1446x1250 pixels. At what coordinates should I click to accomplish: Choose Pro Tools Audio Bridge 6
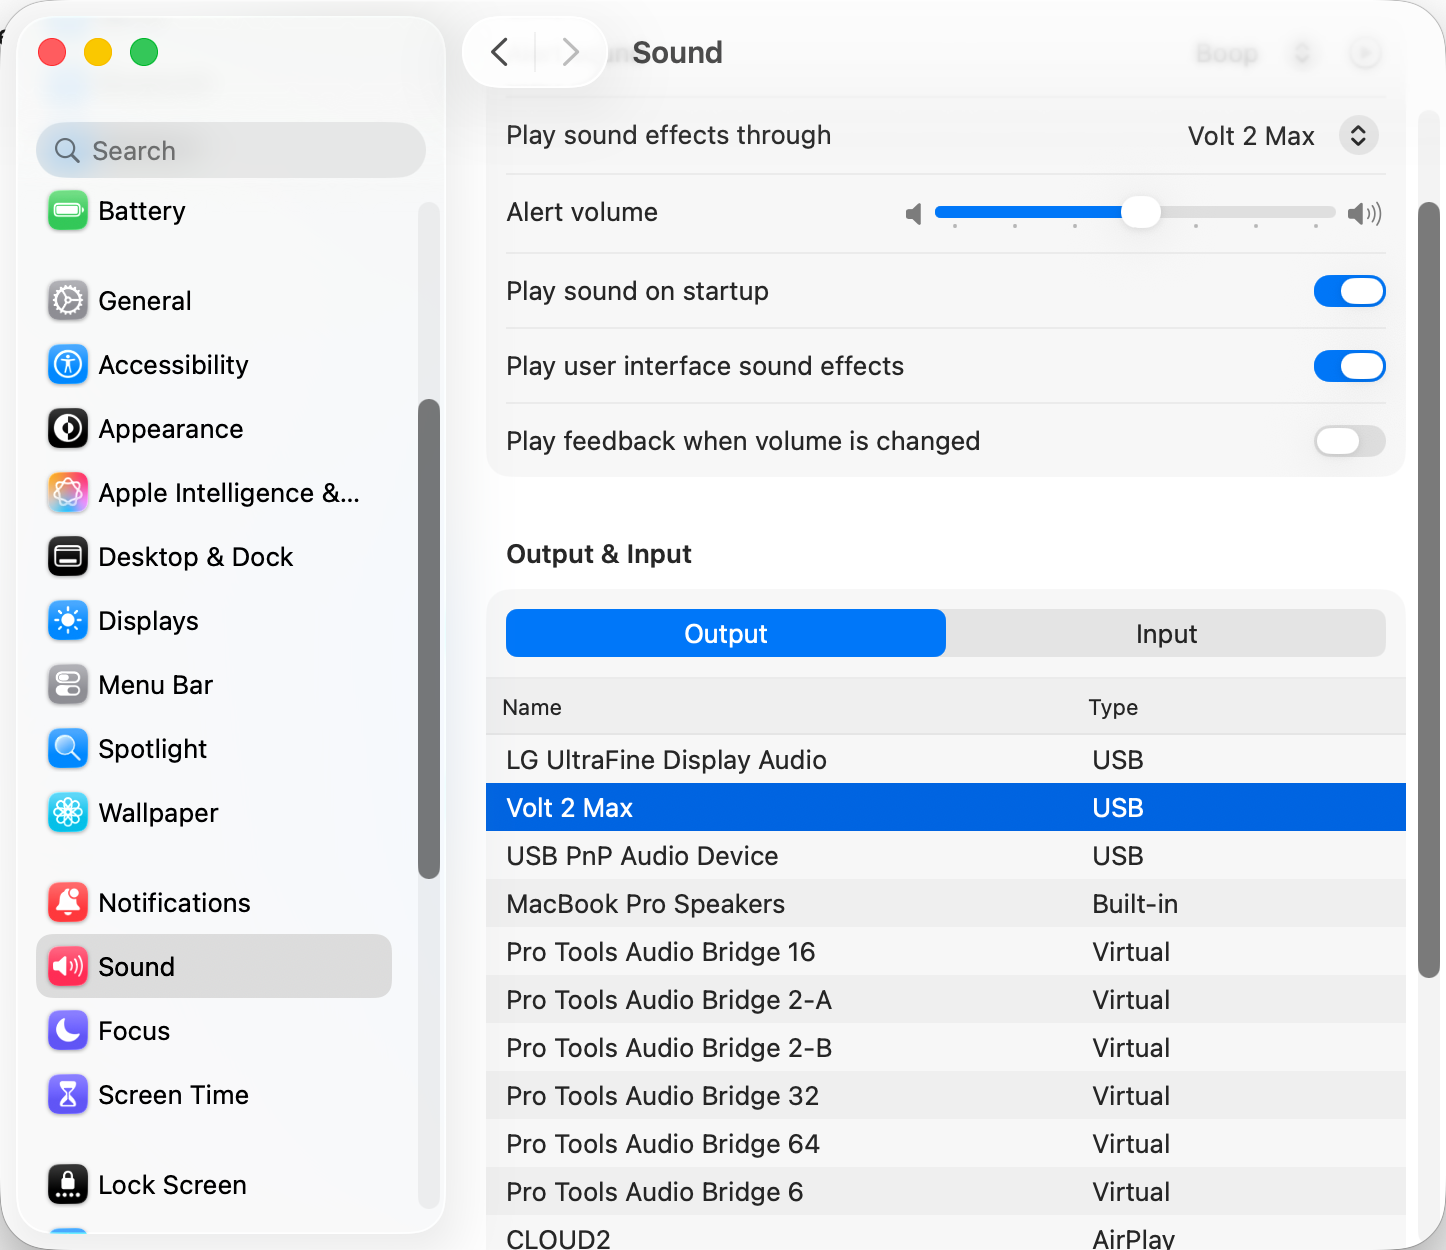(946, 1191)
